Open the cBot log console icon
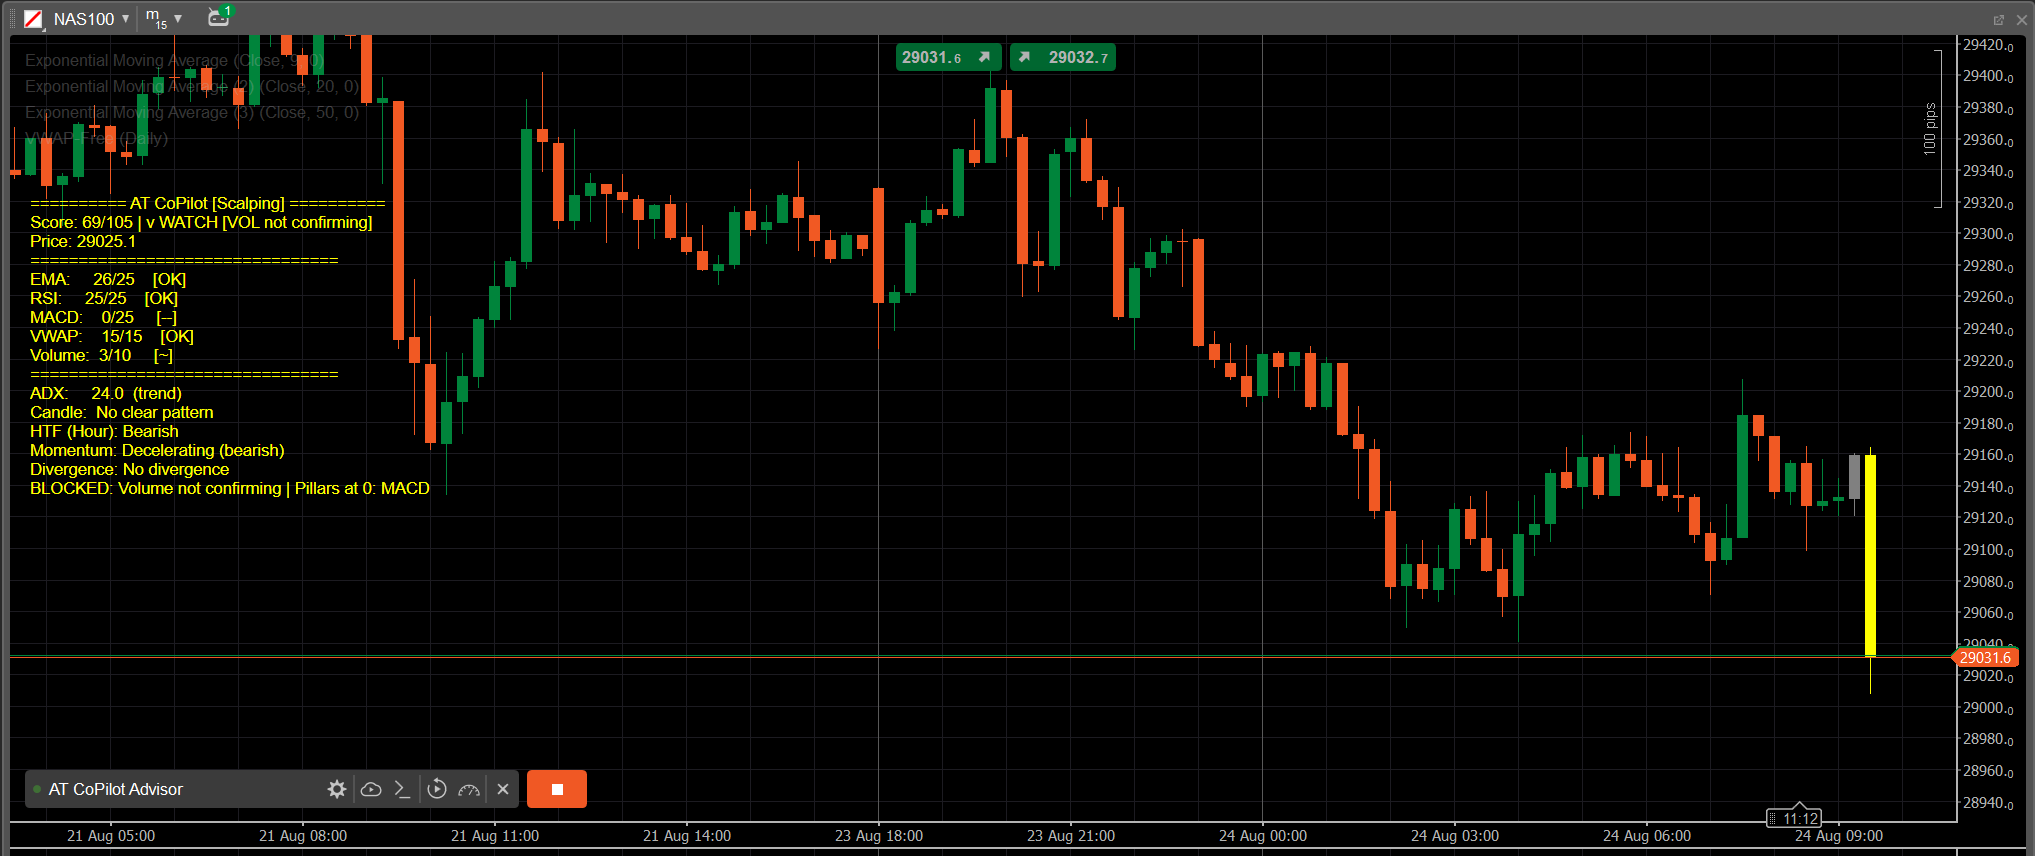2035x856 pixels. [x=402, y=789]
